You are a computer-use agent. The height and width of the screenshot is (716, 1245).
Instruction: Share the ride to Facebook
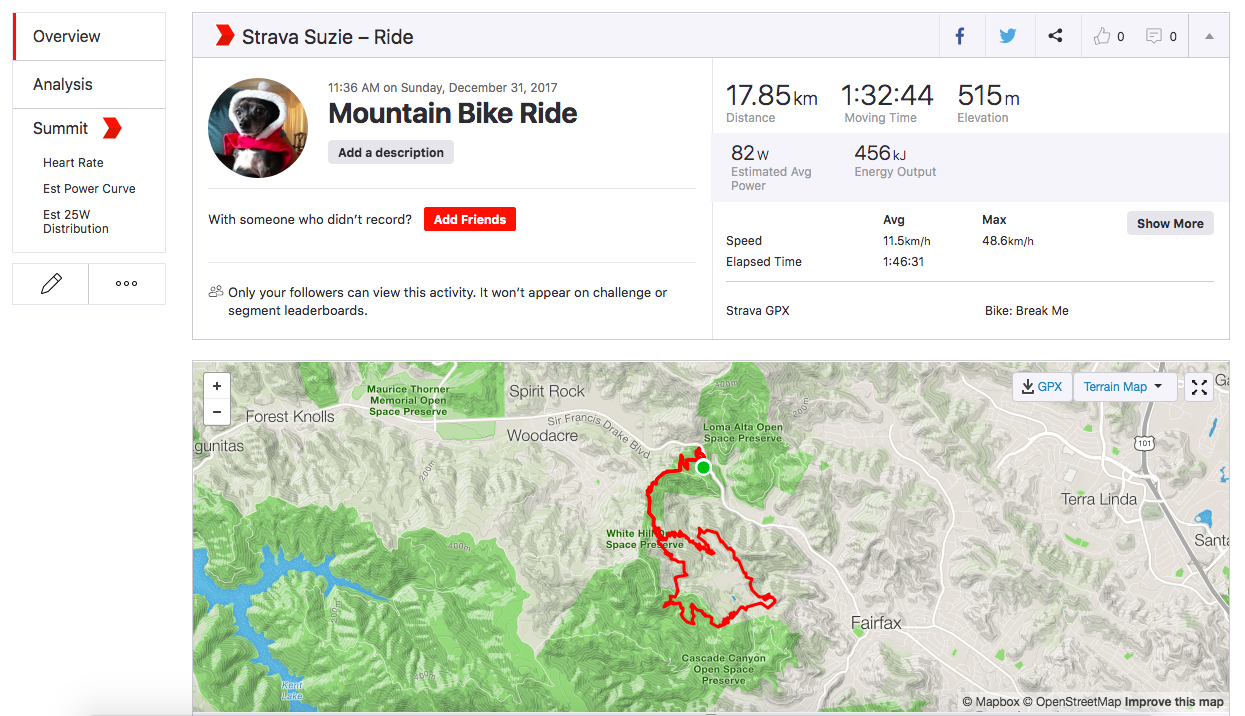click(960, 35)
